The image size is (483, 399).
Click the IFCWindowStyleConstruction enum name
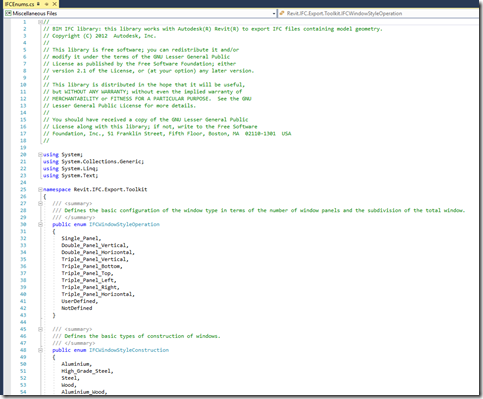[129, 350]
